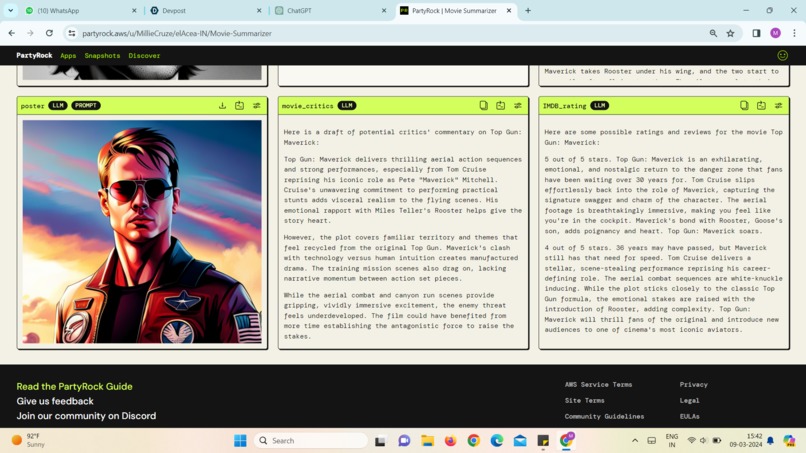Open AWS Service Terms footer link

pyautogui.click(x=598, y=385)
